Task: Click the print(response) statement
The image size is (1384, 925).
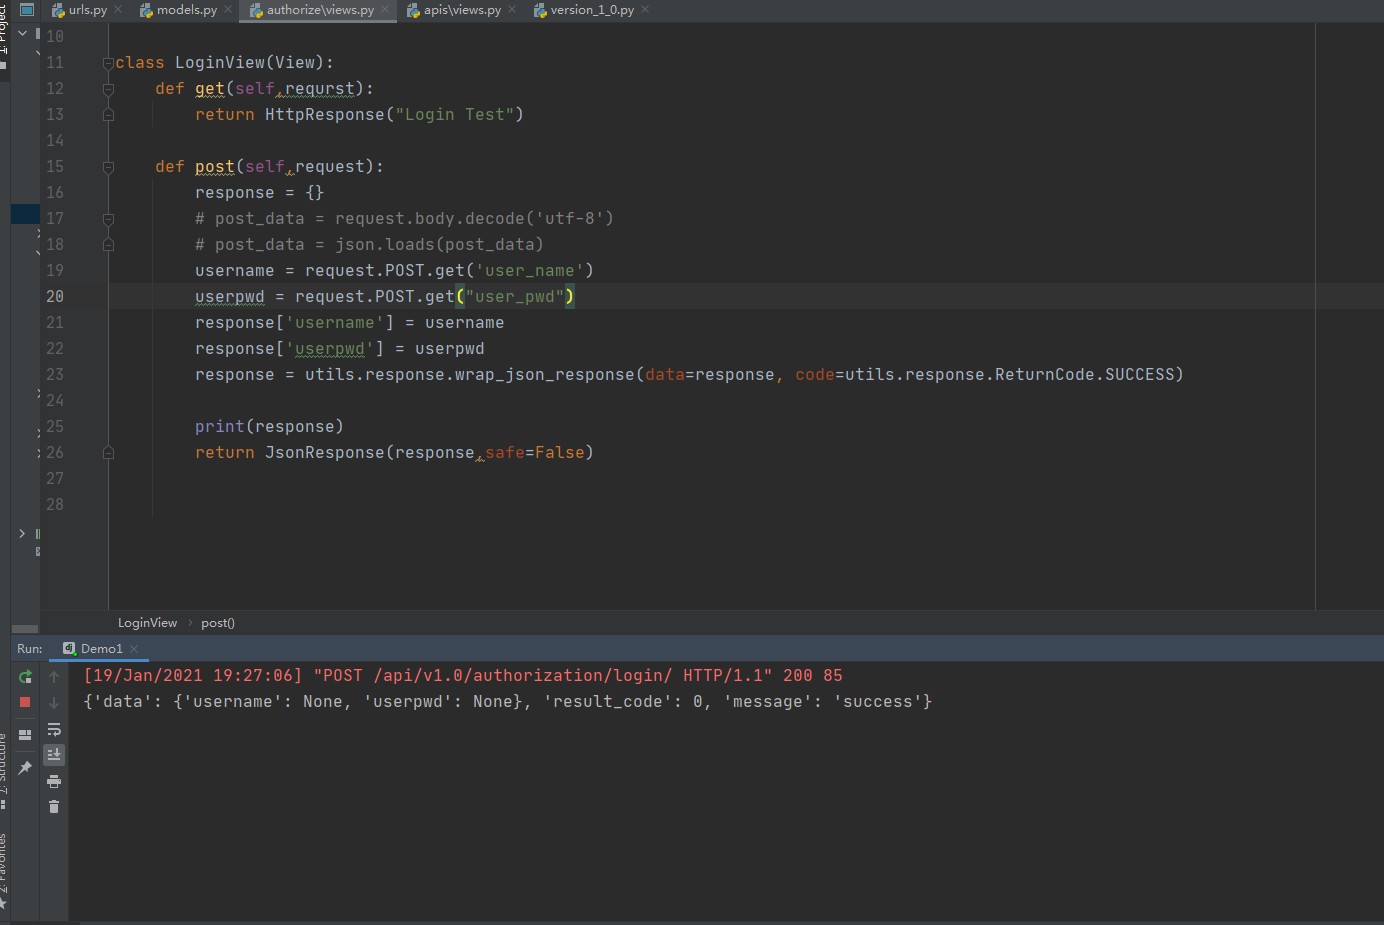Action: pos(270,427)
